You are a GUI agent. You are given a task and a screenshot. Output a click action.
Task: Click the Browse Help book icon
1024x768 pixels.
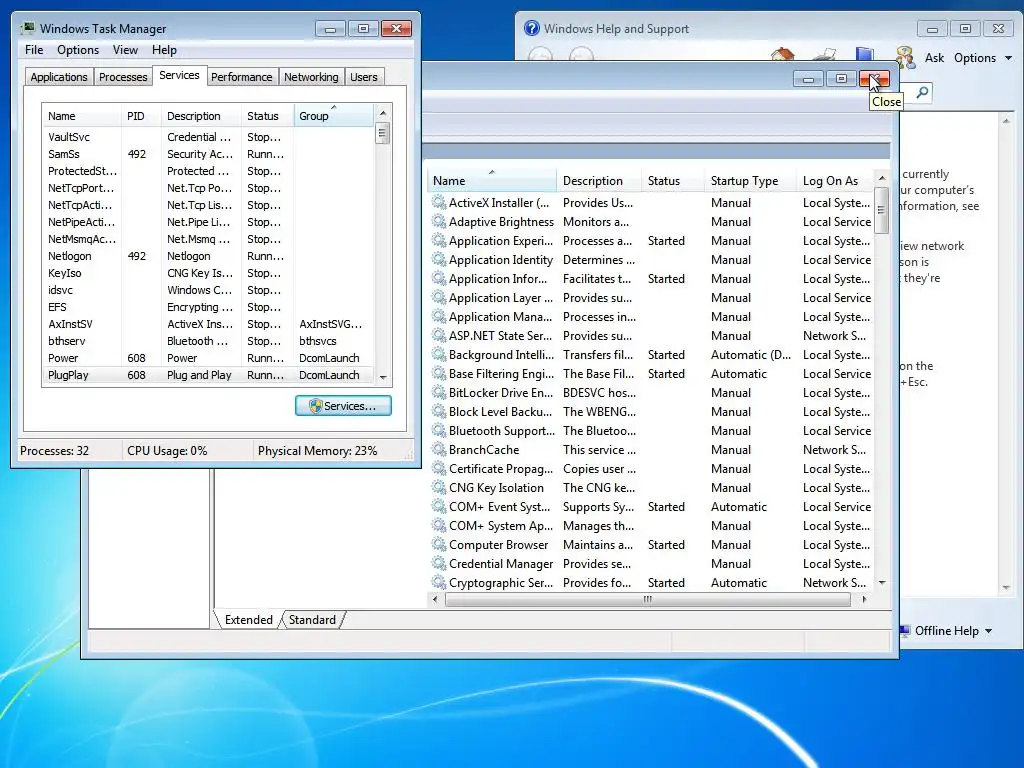pos(865,54)
